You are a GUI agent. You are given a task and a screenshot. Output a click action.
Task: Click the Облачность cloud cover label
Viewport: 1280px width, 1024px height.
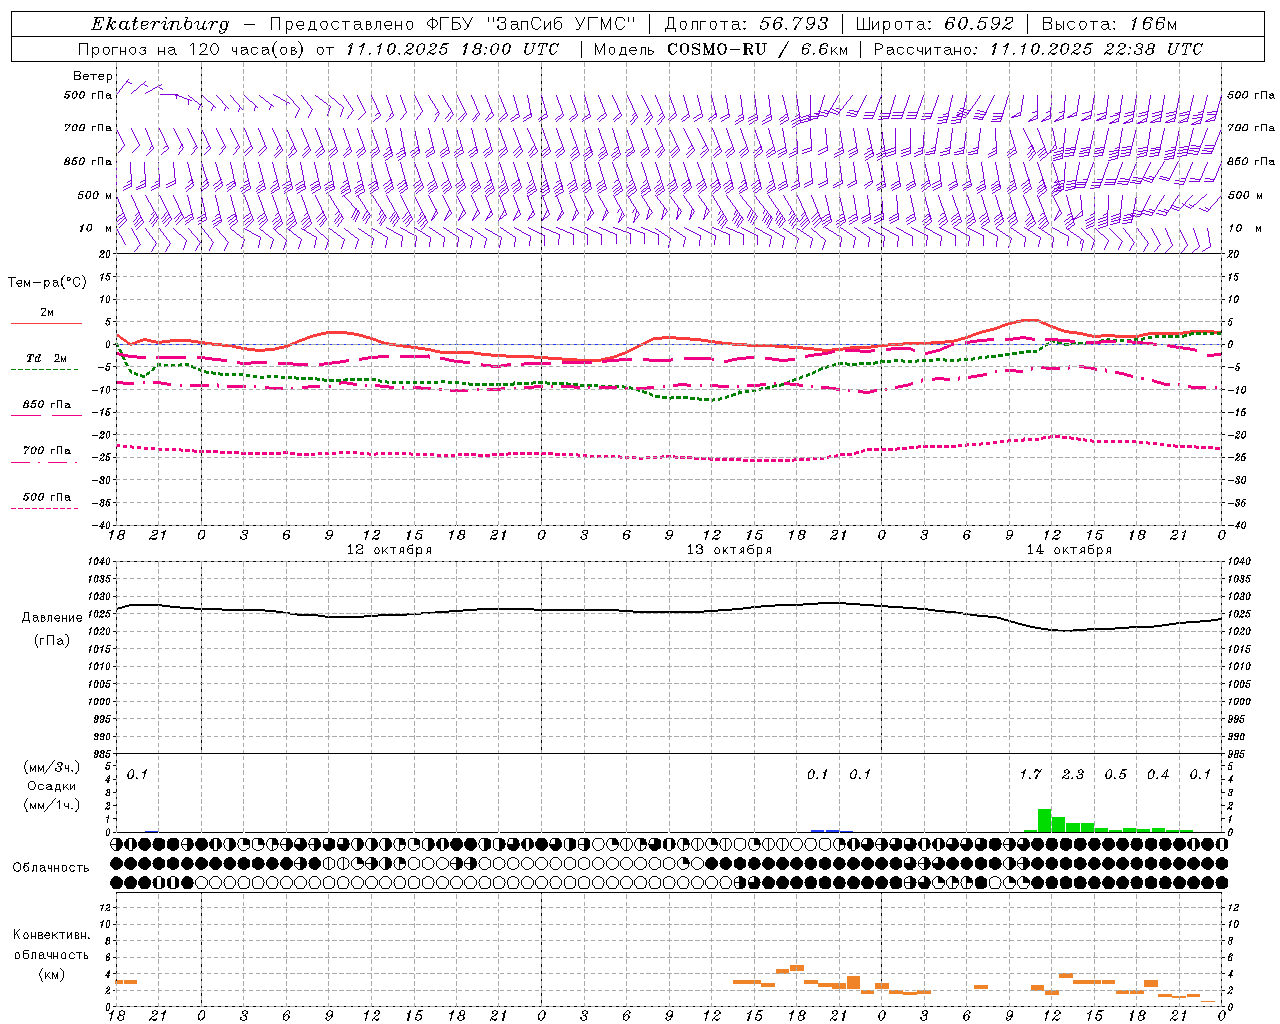click(51, 868)
